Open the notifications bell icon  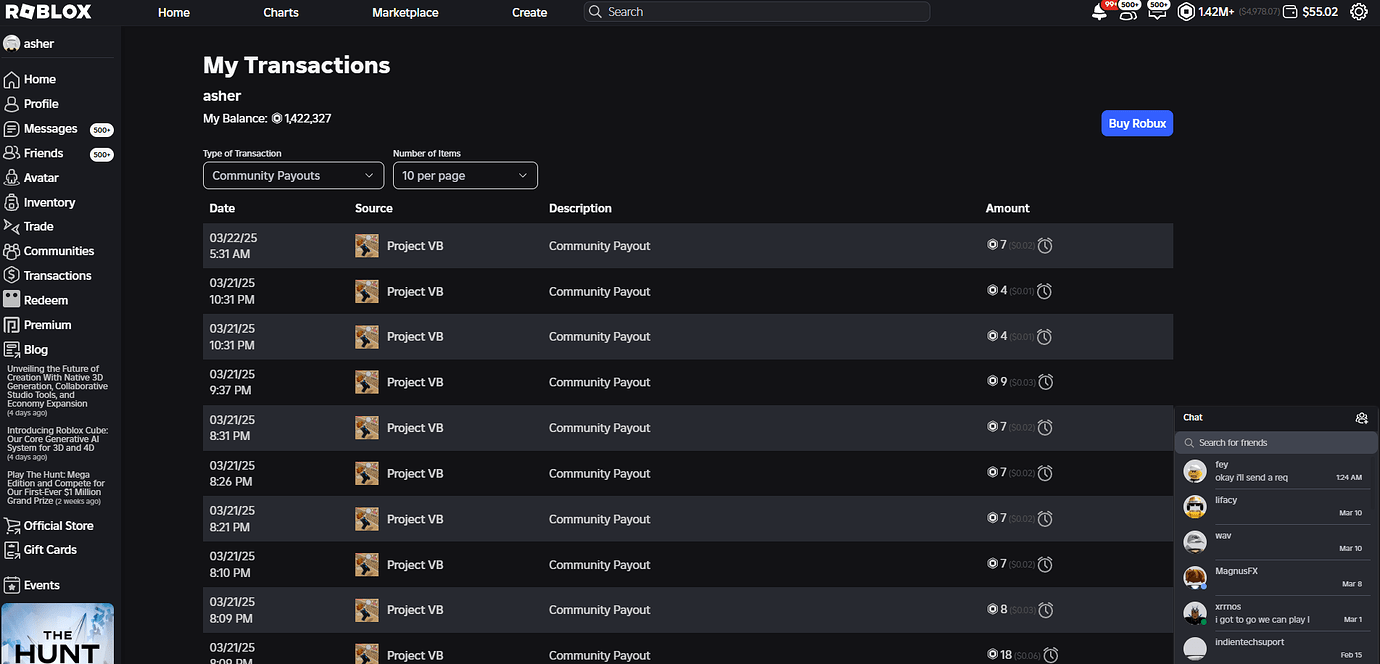(1100, 12)
